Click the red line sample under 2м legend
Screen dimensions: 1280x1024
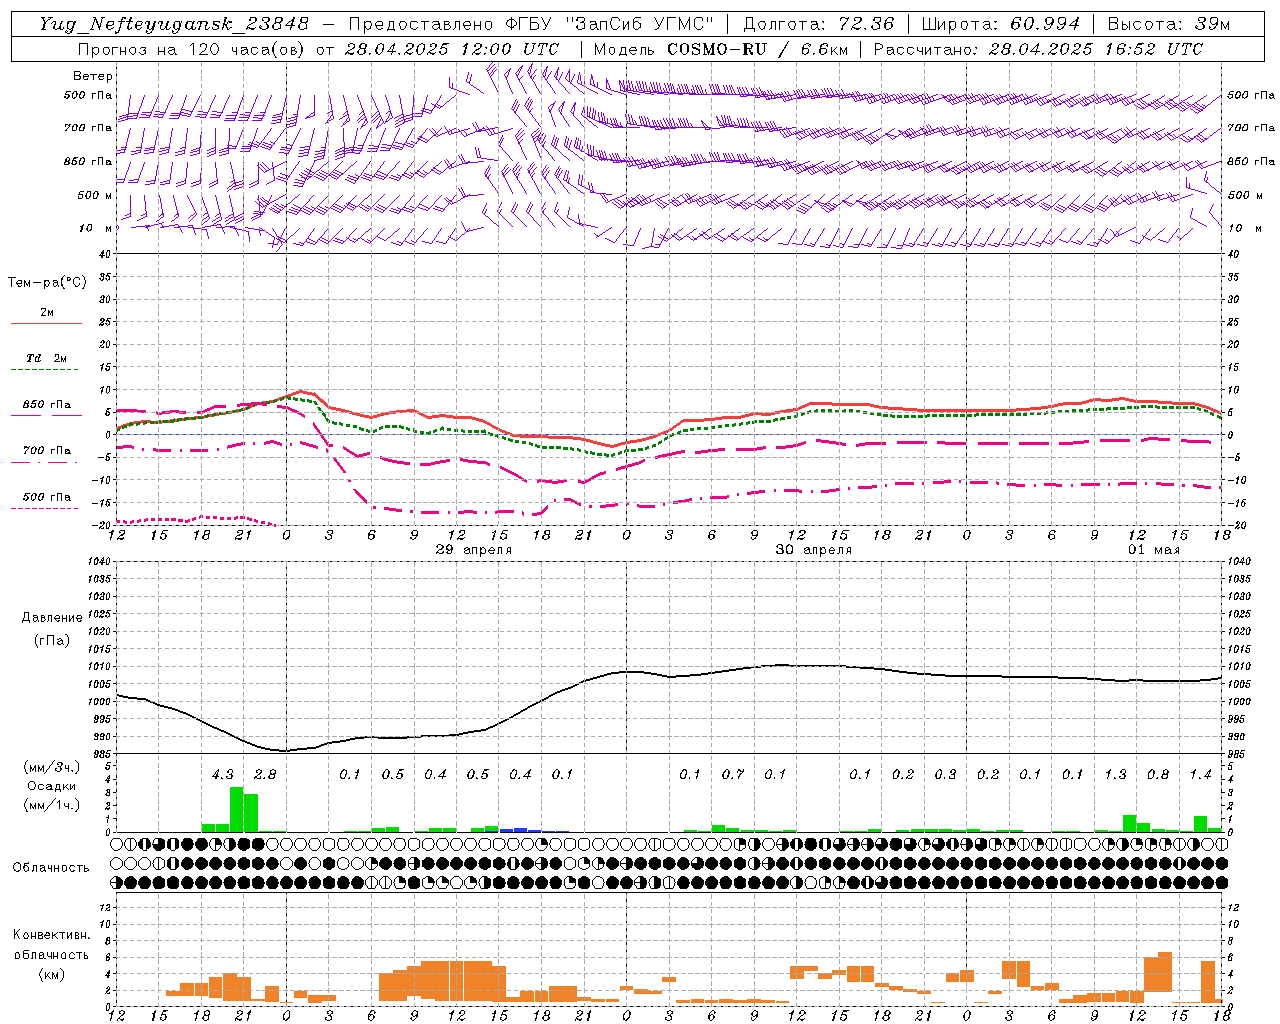tap(47, 323)
